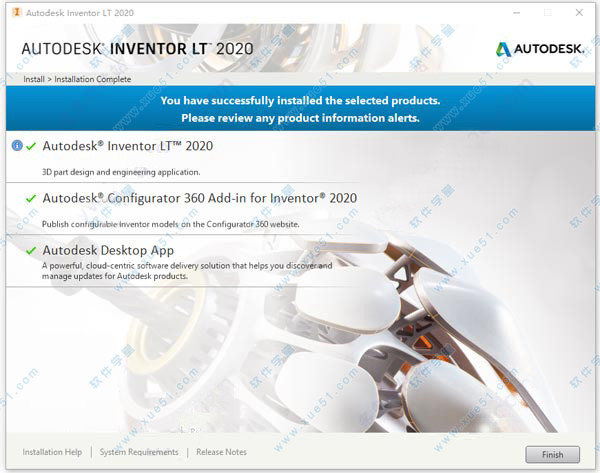Select the 'Autodesk Desktop App' product title
Screen dimensions: 600x473
point(108,250)
